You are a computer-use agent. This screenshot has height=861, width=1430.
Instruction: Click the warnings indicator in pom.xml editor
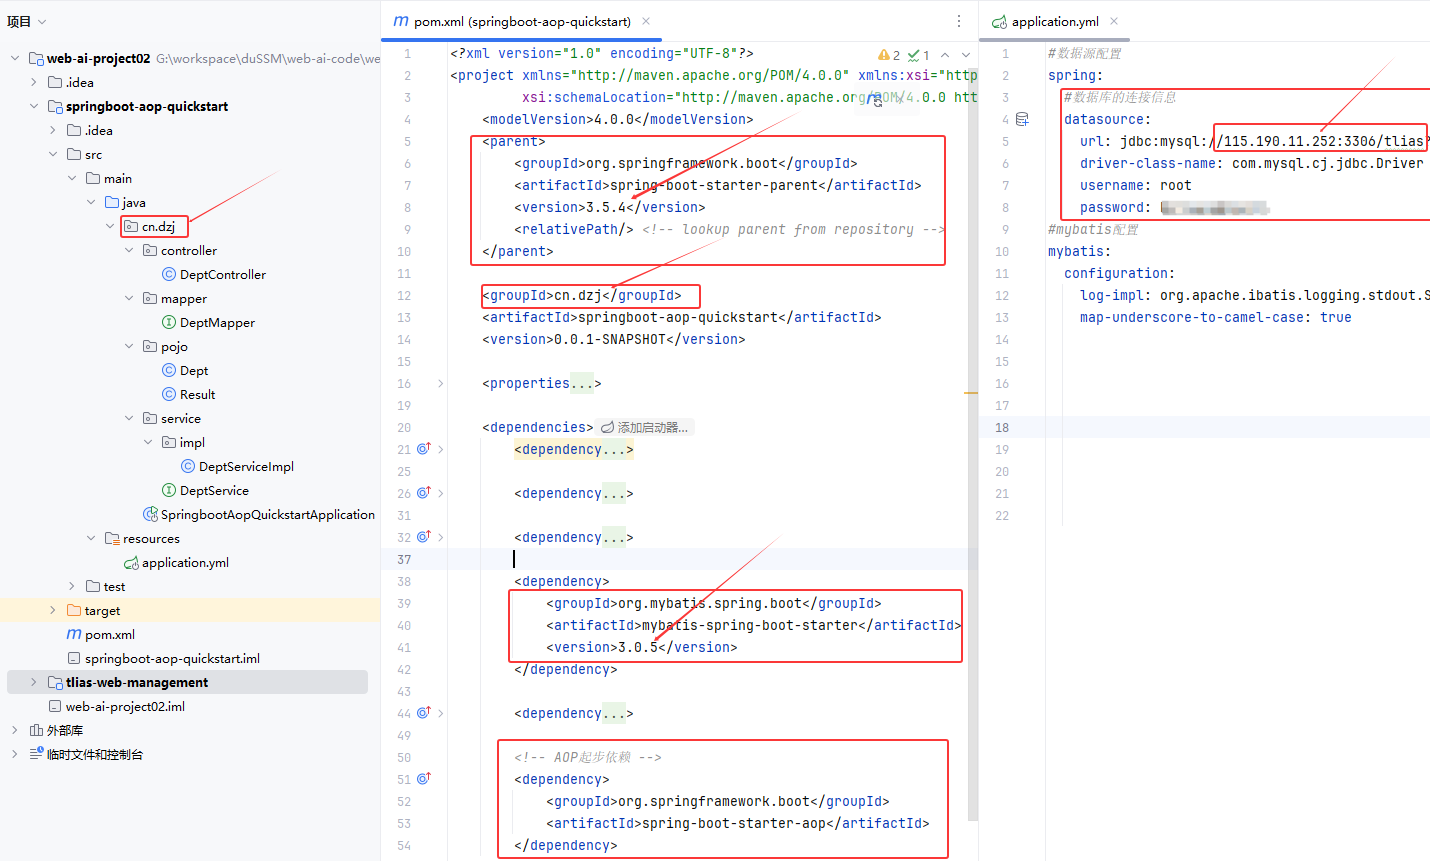click(889, 55)
